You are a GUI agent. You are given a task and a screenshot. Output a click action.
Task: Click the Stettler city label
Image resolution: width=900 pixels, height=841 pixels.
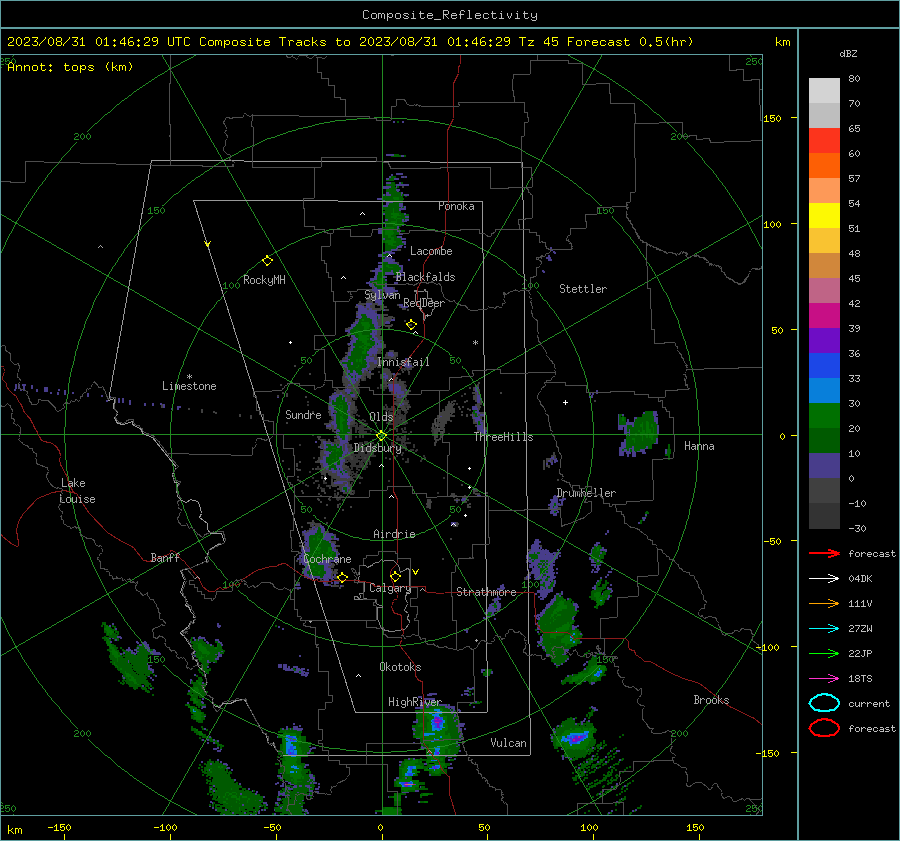(583, 289)
